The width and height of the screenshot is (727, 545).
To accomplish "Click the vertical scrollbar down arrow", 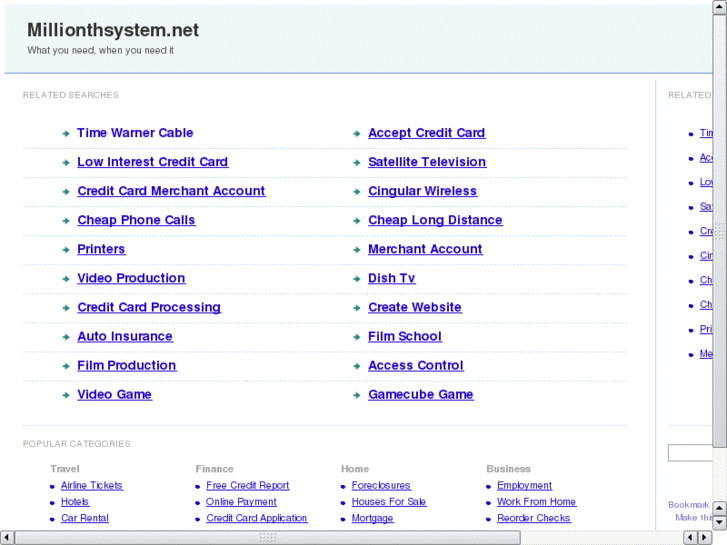I will point(720,523).
